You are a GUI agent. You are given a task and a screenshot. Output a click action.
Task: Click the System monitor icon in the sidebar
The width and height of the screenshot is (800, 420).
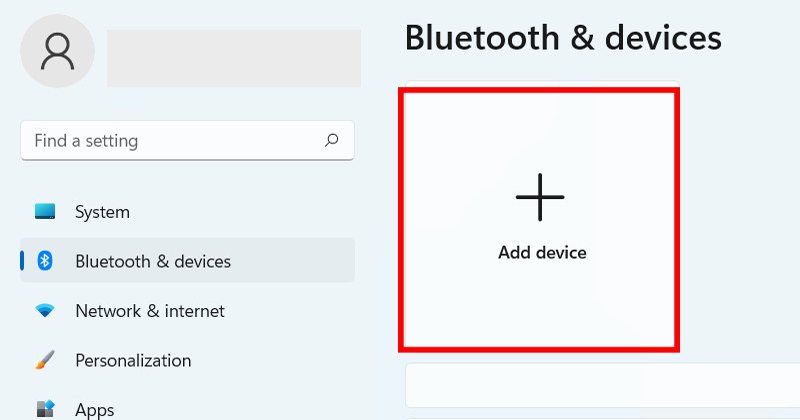45,212
